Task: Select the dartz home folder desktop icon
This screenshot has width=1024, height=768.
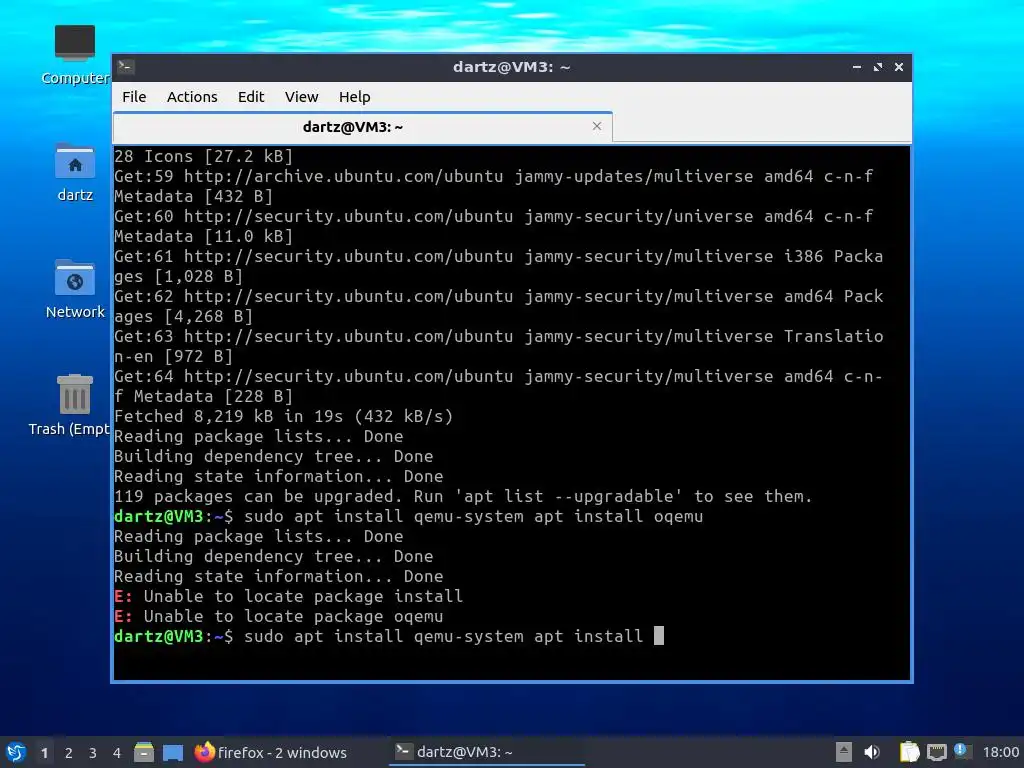Action: [x=74, y=172]
